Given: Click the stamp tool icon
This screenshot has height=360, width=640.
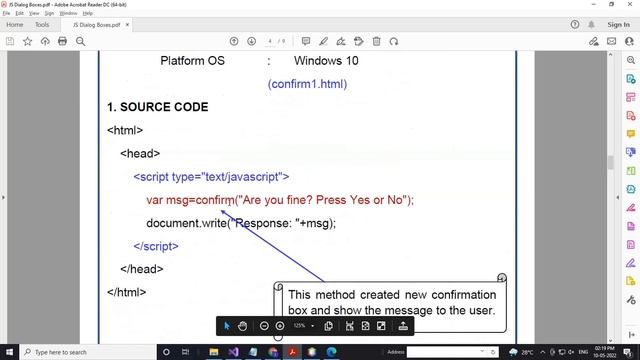Looking at the screenshot, I should coord(359,41).
